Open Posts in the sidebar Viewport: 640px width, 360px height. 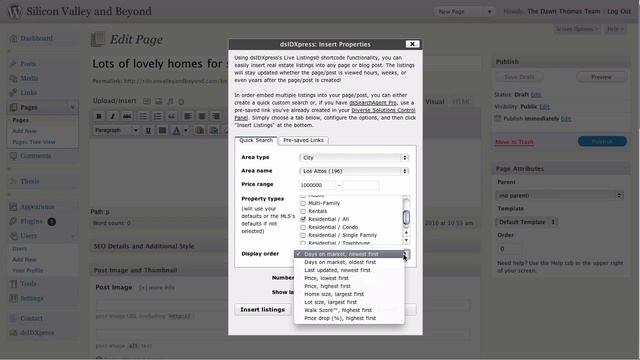coord(28,64)
